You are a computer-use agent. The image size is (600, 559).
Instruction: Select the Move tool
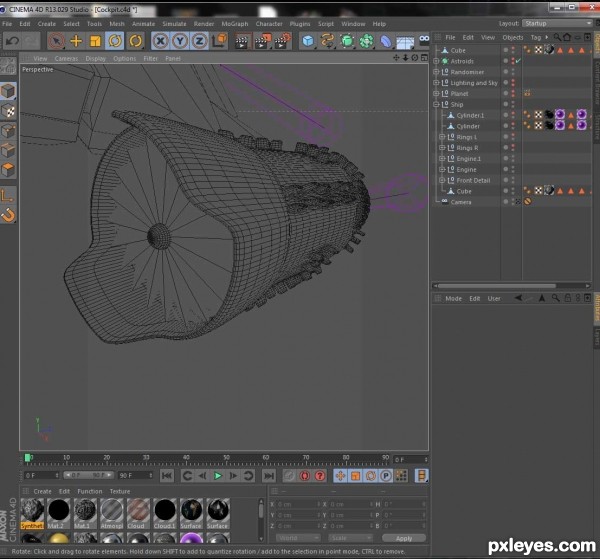click(76, 41)
